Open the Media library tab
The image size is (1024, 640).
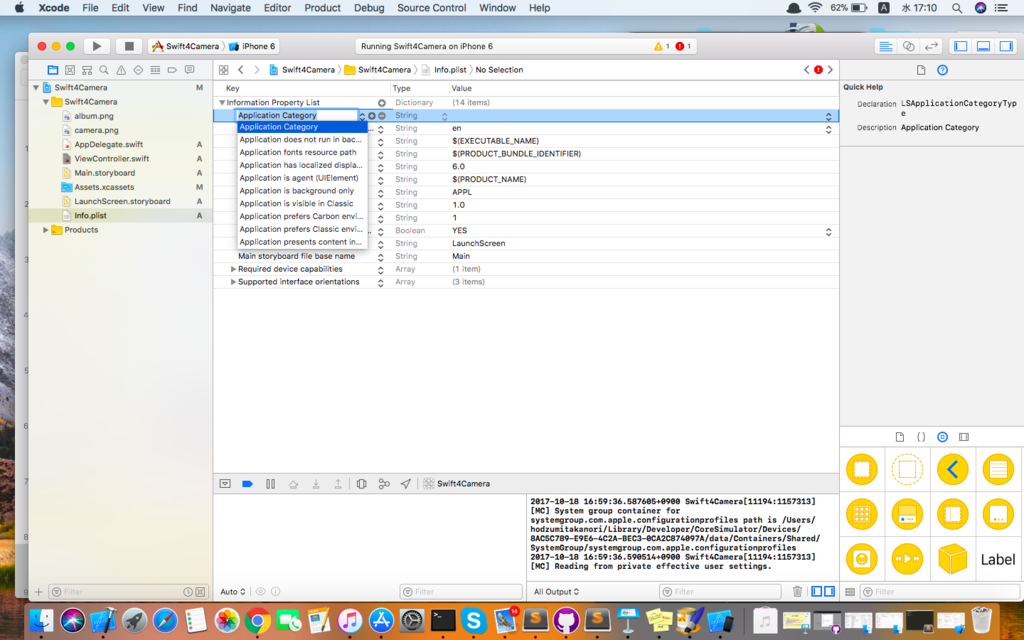(x=964, y=437)
